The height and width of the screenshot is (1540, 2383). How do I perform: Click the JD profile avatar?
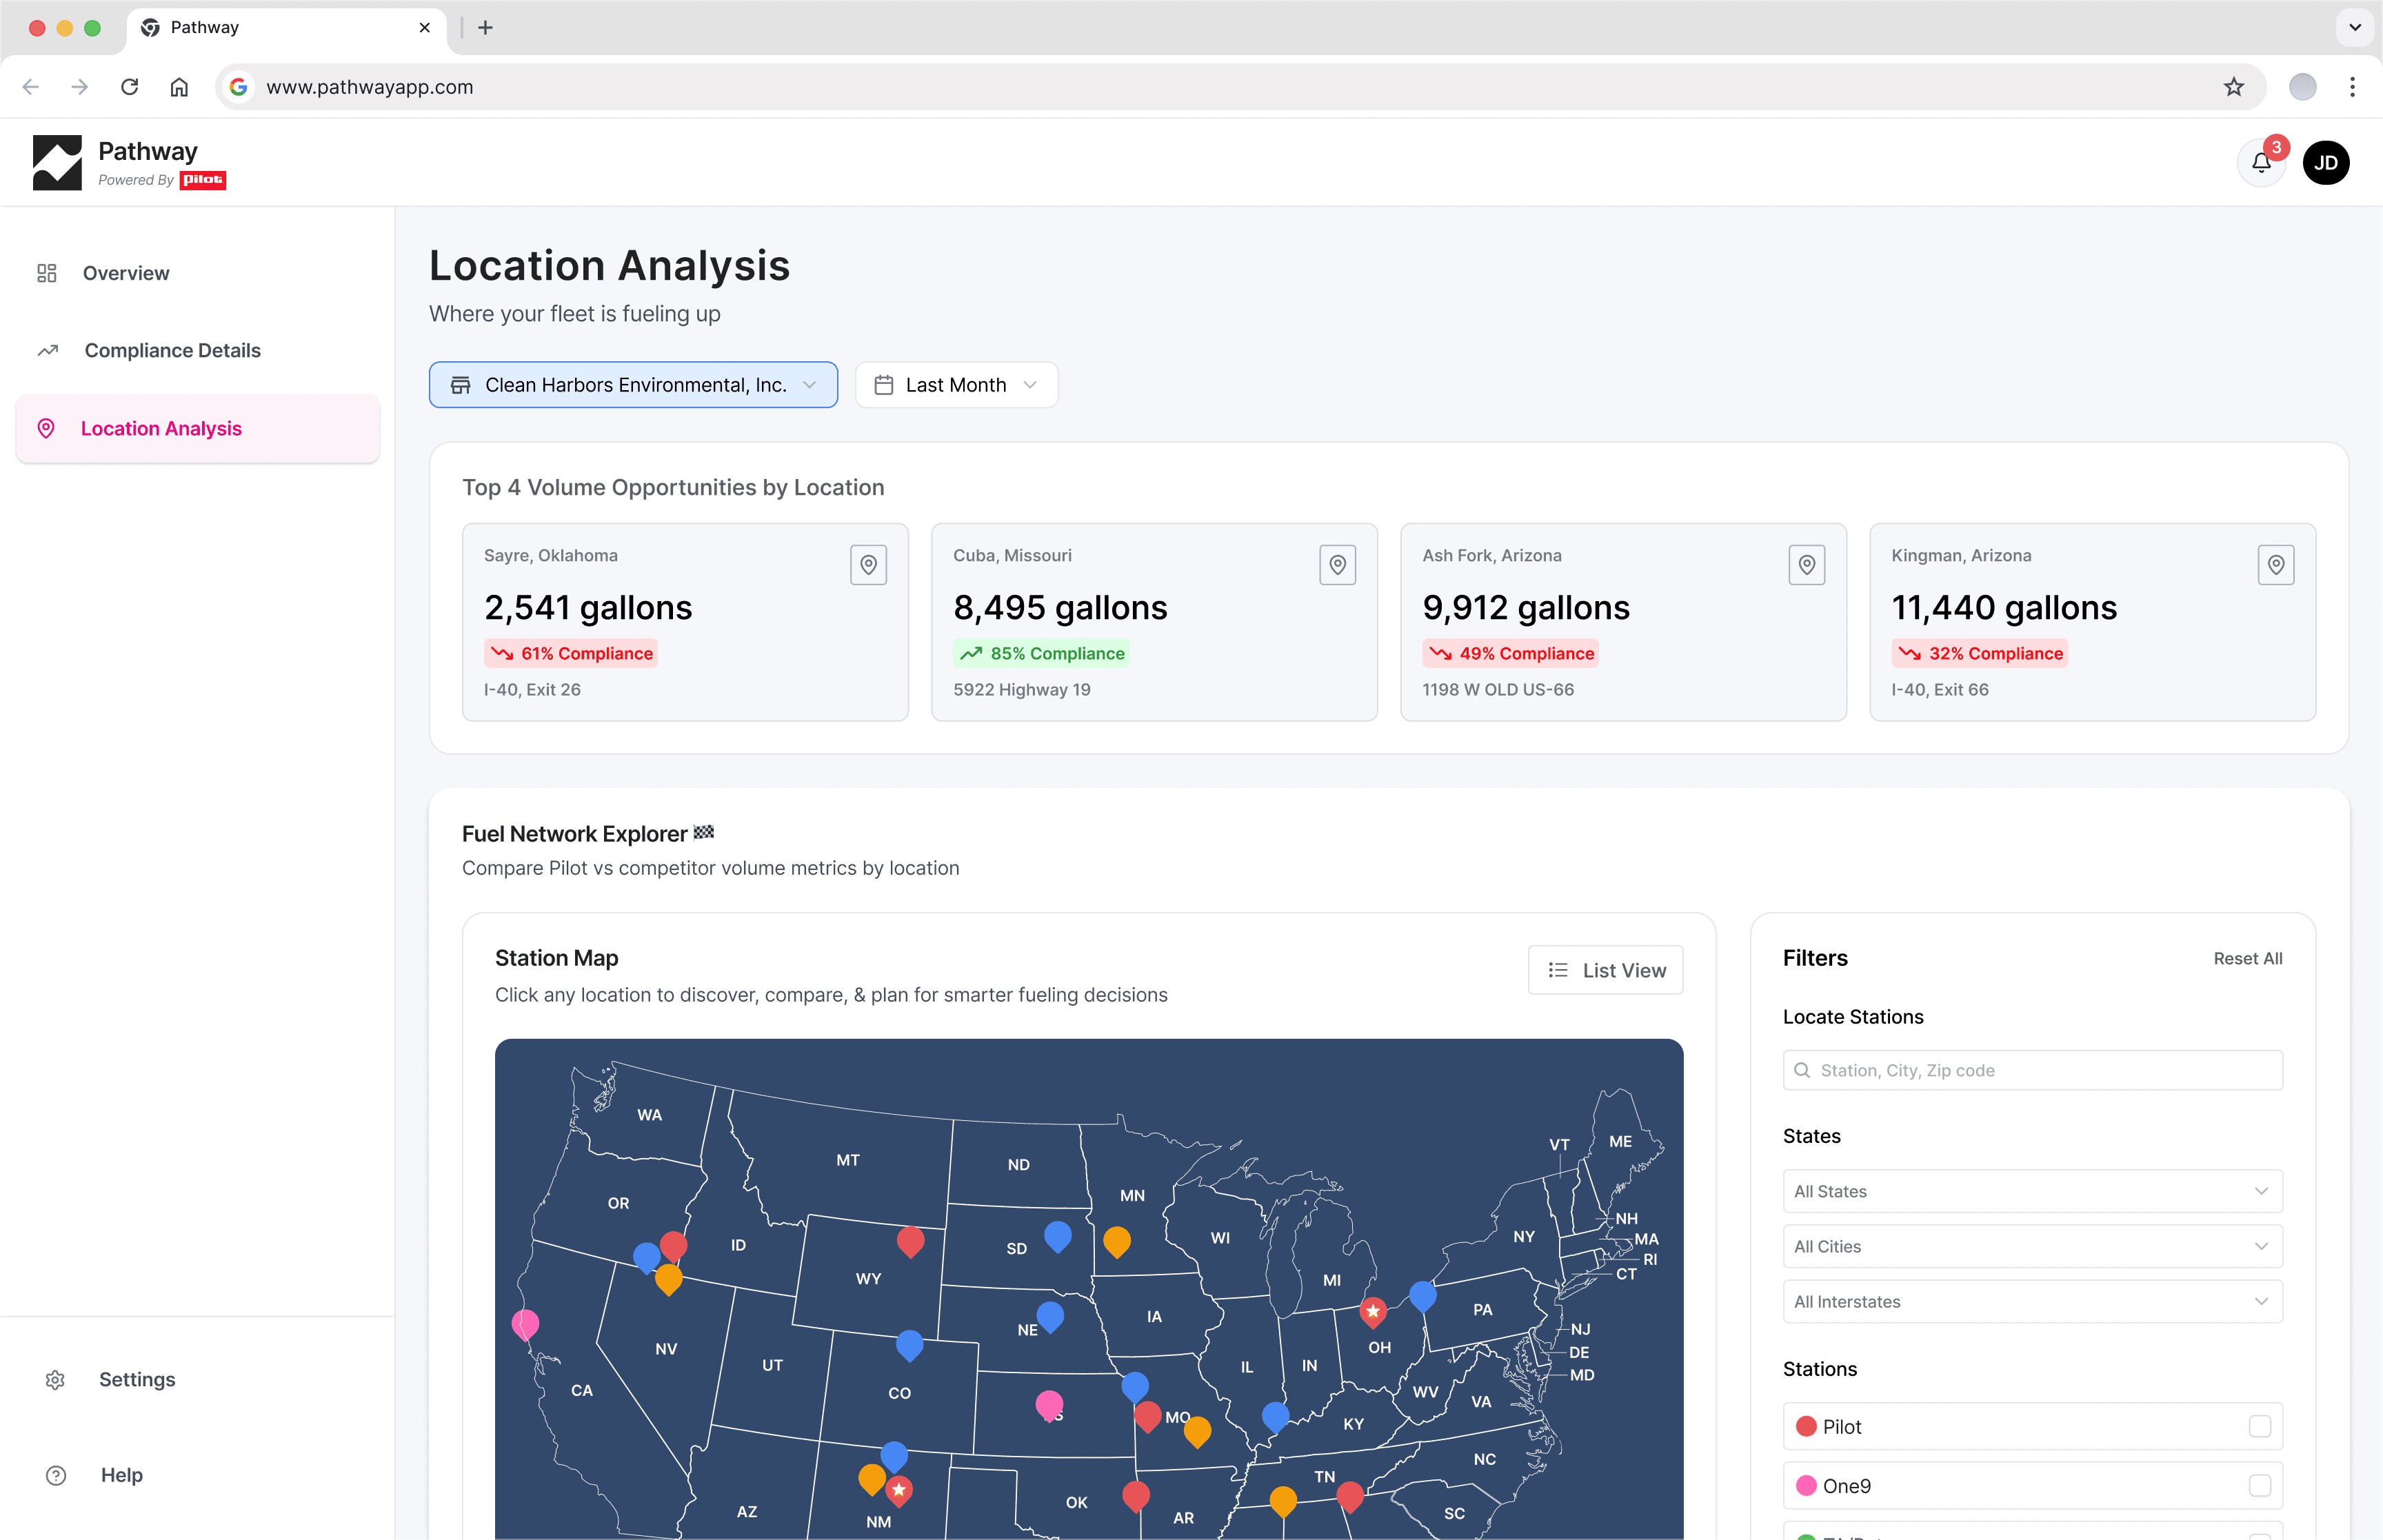pyautogui.click(x=2325, y=163)
